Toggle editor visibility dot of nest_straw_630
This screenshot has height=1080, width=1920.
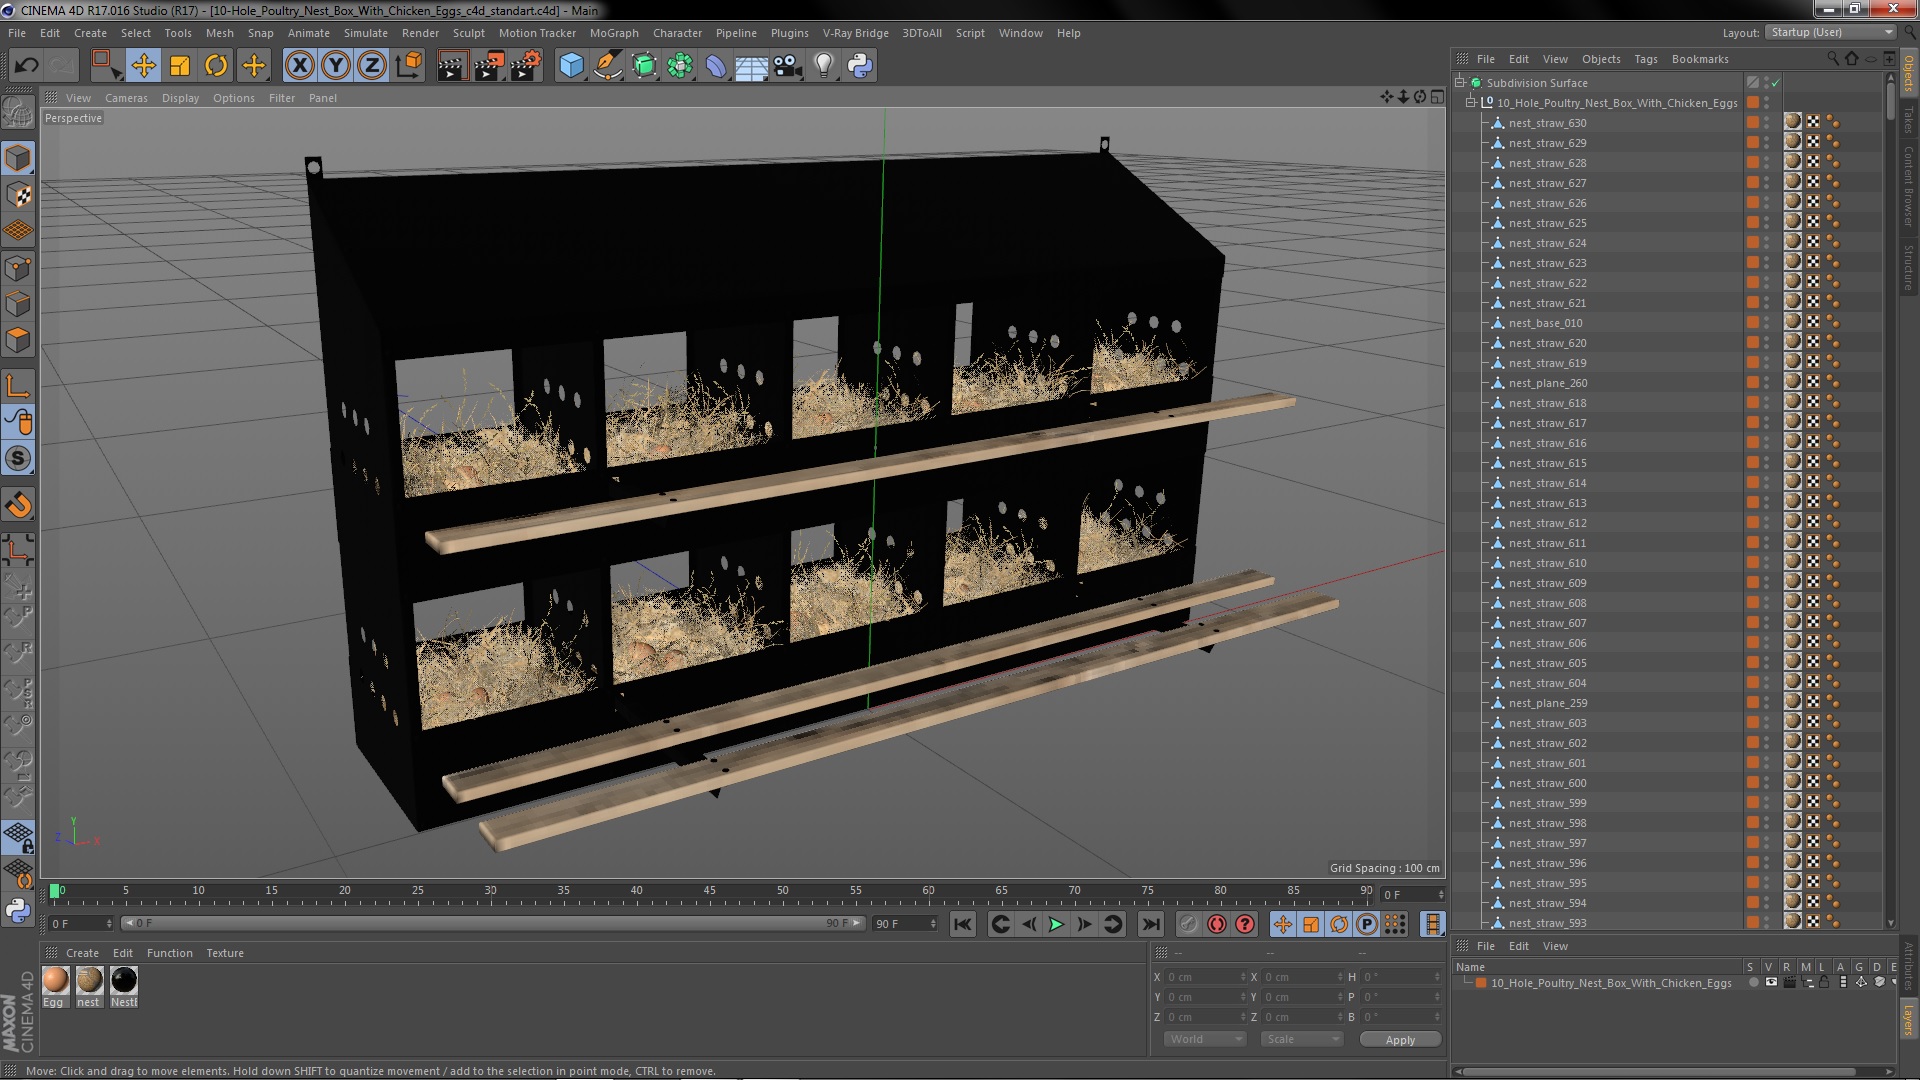pyautogui.click(x=1767, y=120)
